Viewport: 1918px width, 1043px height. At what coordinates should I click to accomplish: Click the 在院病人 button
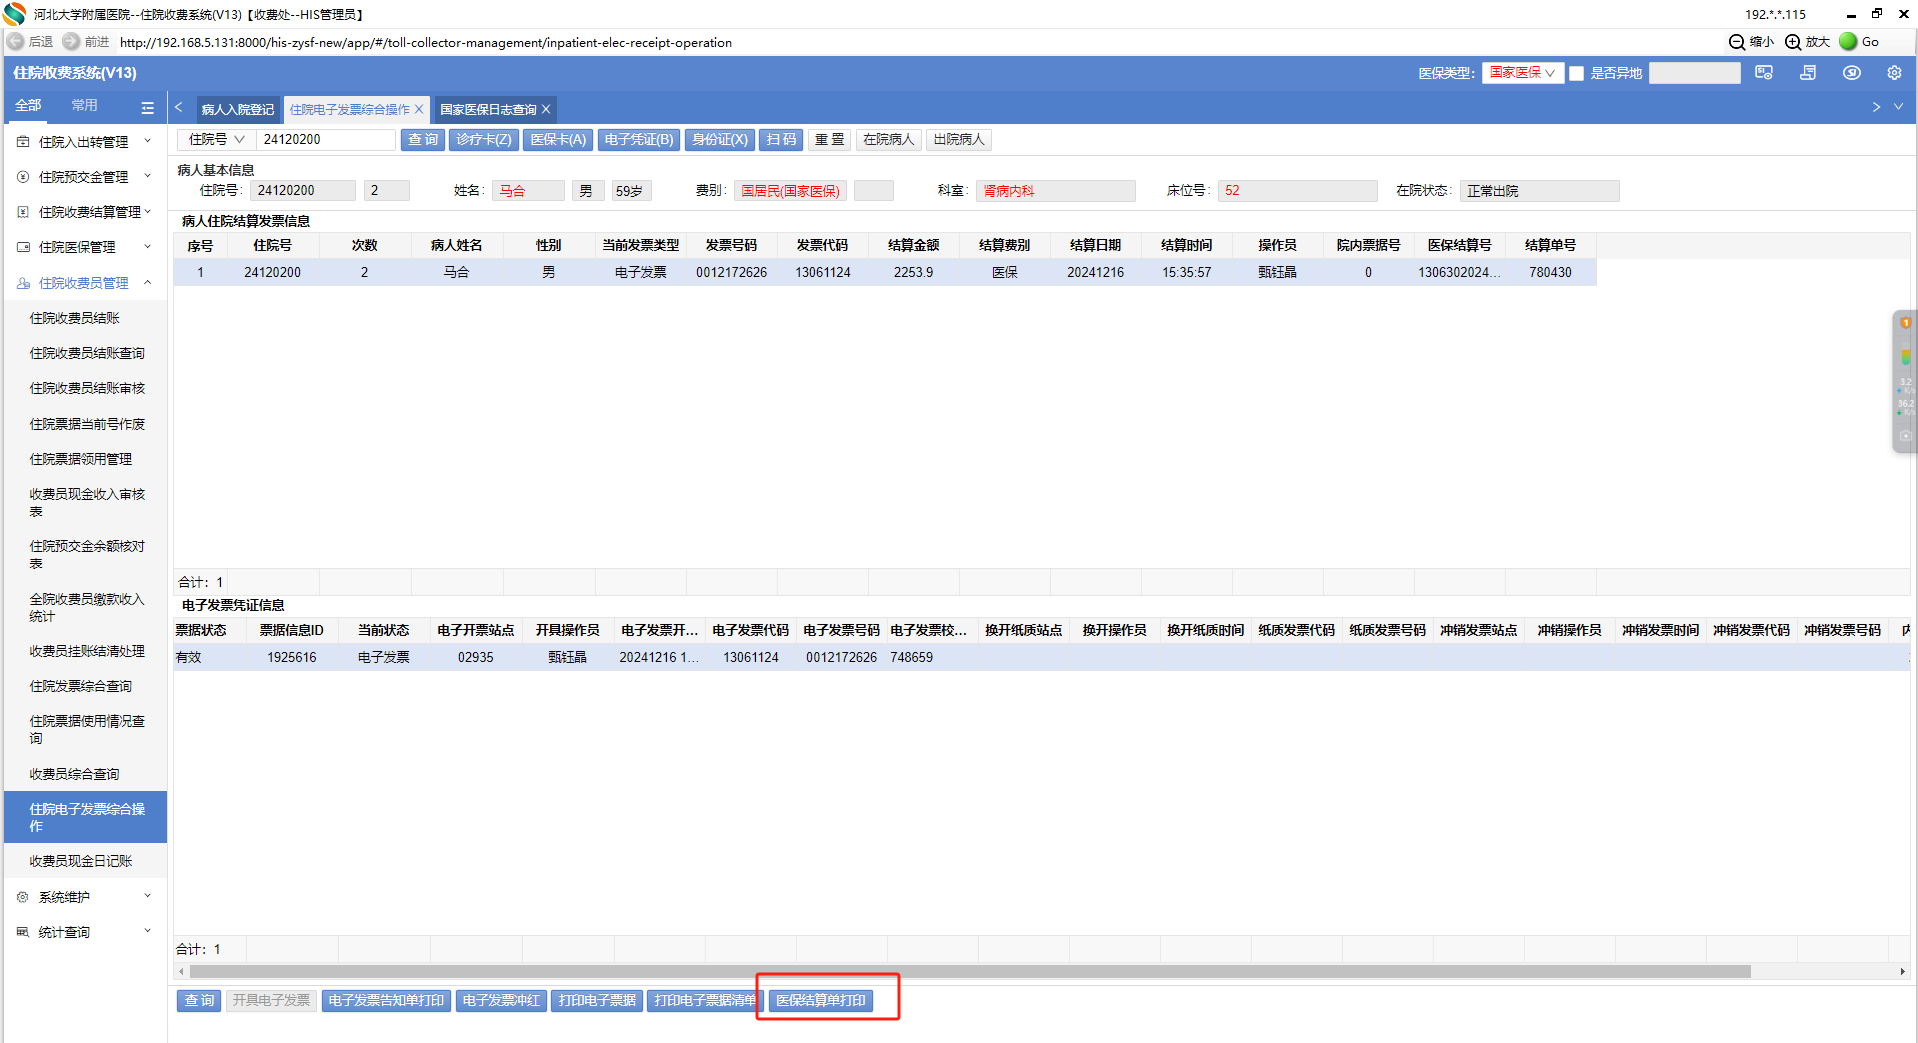pos(889,140)
